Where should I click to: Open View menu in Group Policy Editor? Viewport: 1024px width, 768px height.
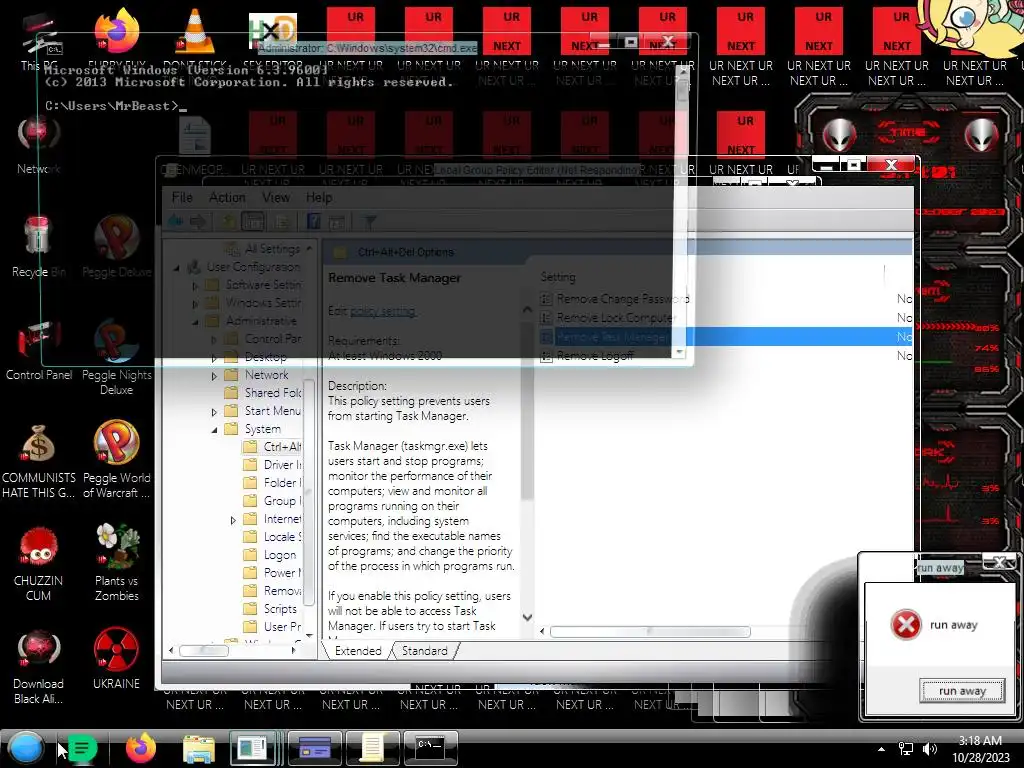[276, 197]
